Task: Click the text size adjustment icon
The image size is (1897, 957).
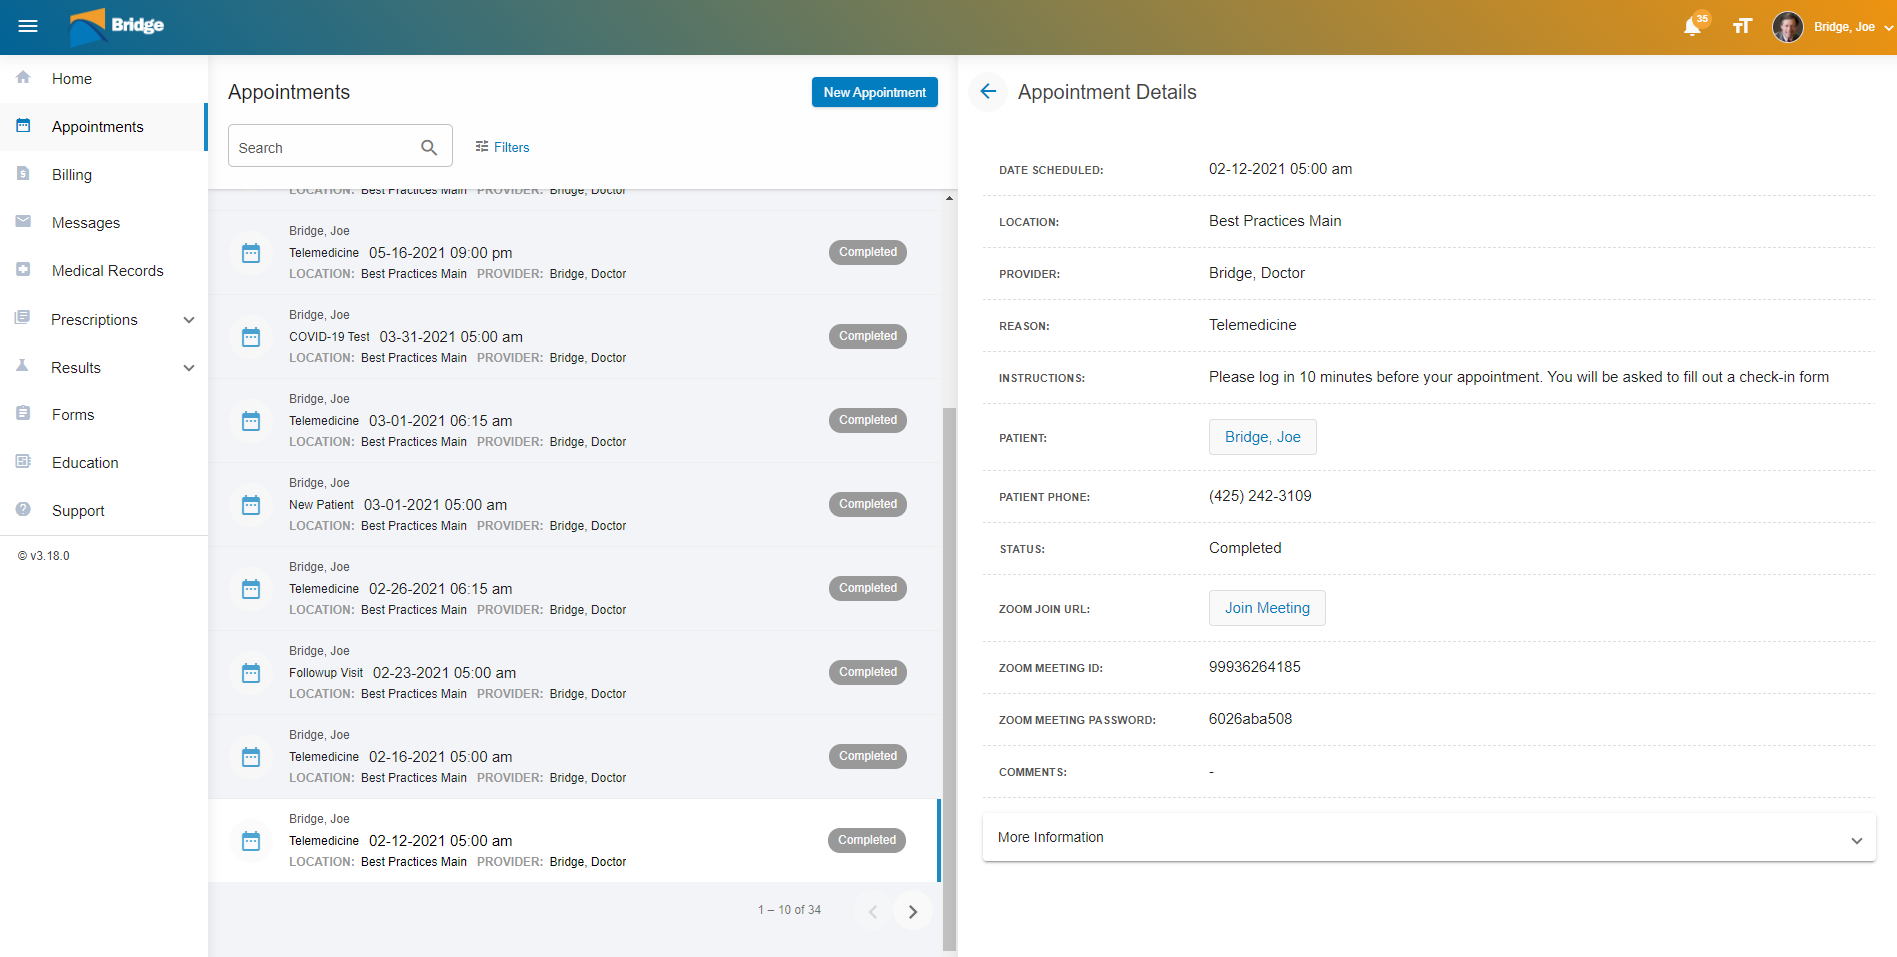Action: click(x=1742, y=26)
